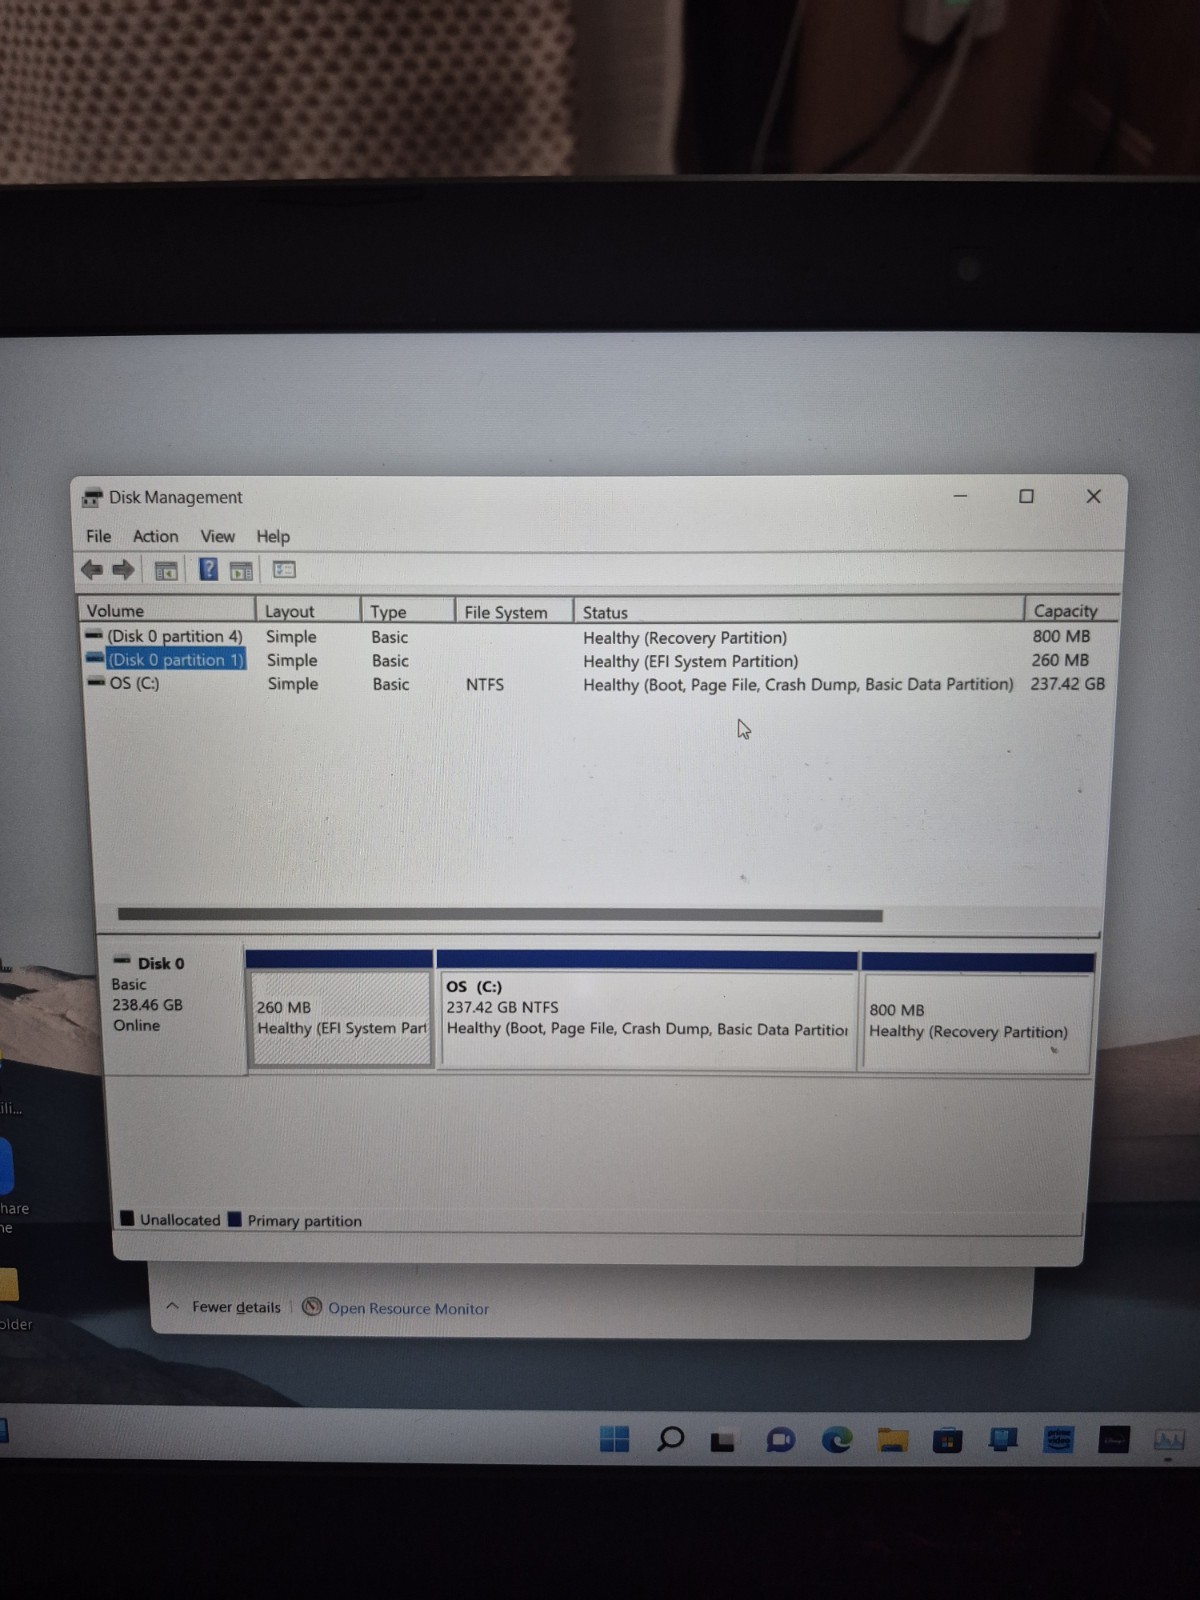Minimize the Disk Management window
Viewport: 1200px width, 1600px height.
tap(960, 496)
